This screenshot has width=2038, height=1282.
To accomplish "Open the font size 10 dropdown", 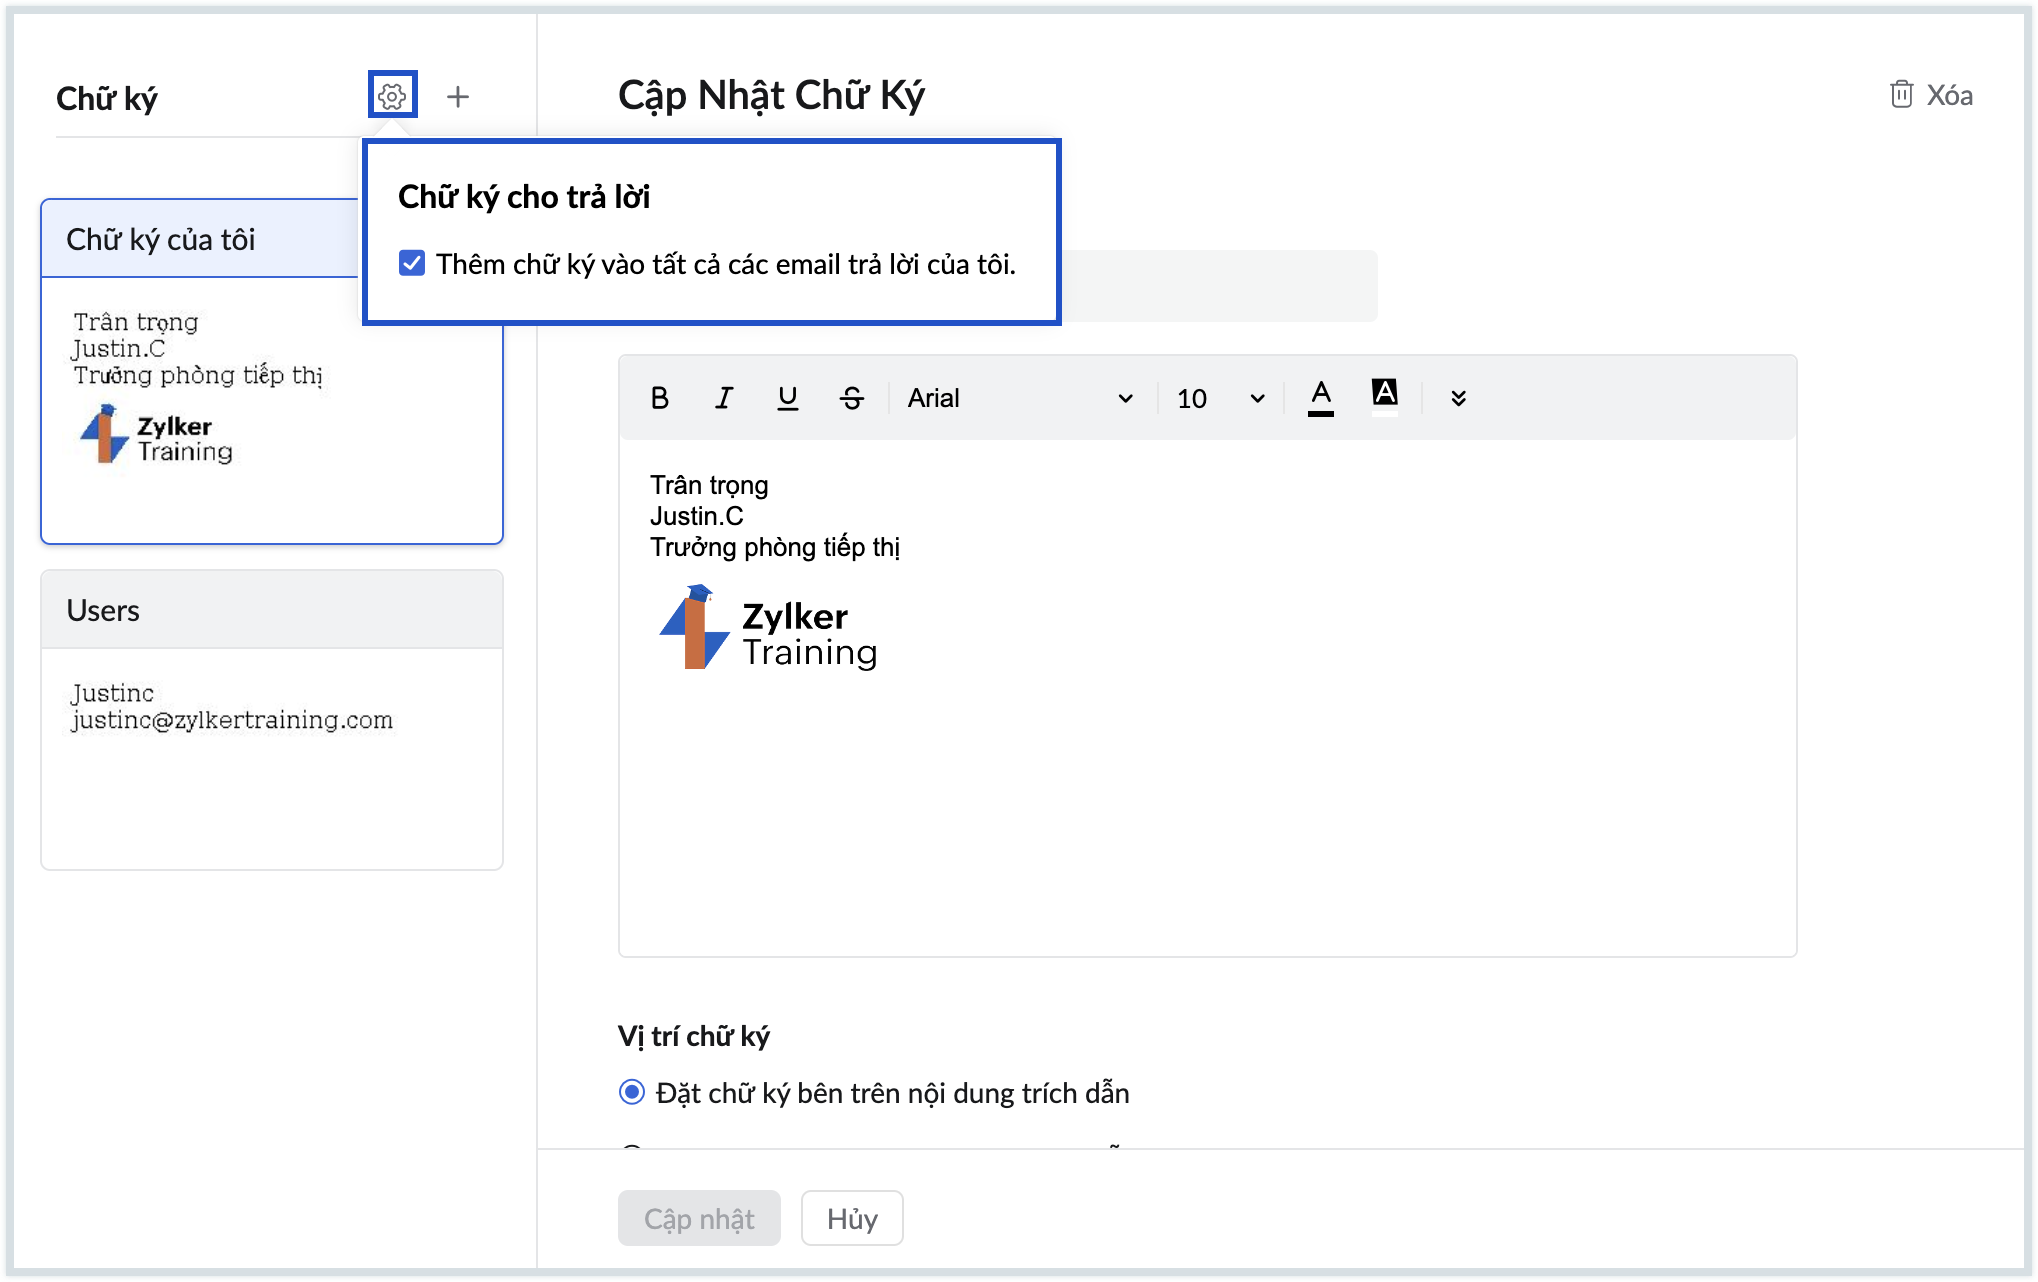I will pos(1221,398).
